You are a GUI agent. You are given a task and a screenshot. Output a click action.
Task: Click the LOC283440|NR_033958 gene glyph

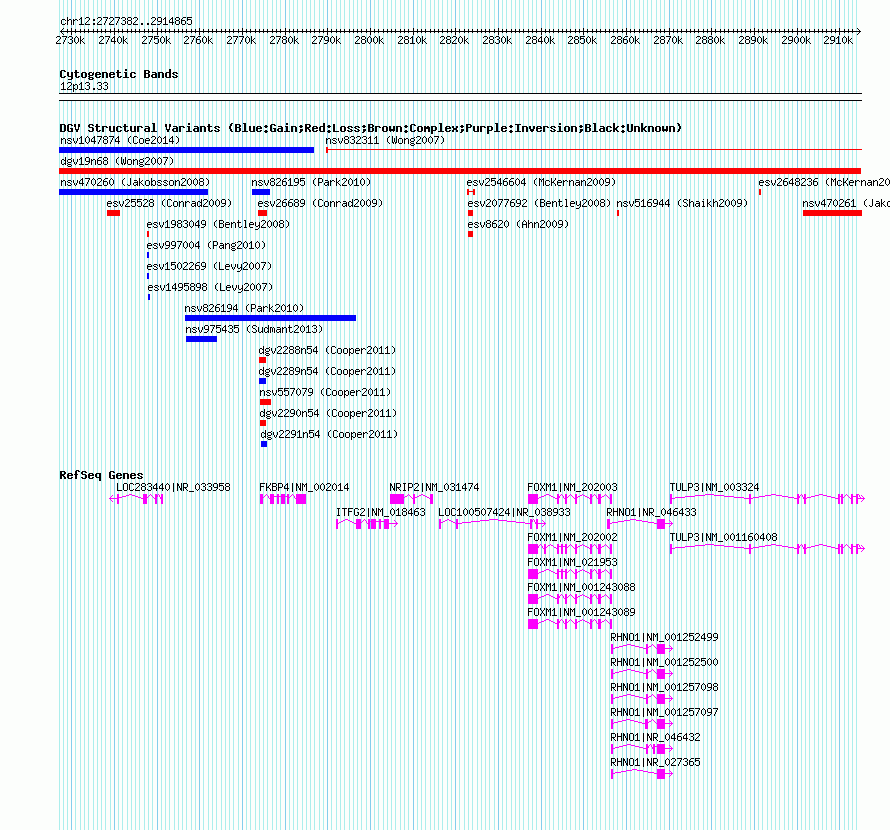pos(136,499)
